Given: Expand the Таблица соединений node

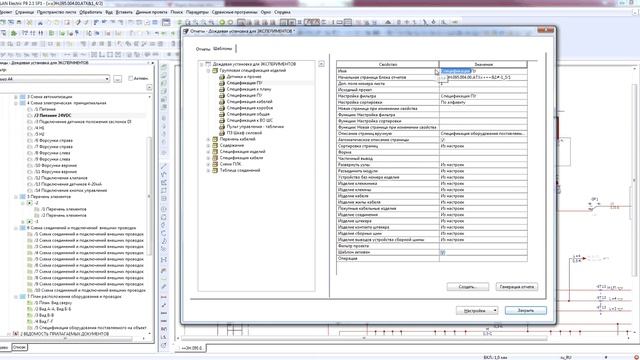Looking at the screenshot, I should point(208,170).
